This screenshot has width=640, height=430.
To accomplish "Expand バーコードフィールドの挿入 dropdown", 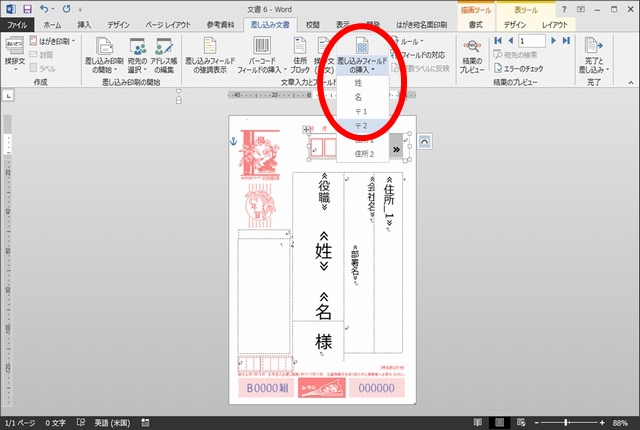I will (x=284, y=70).
